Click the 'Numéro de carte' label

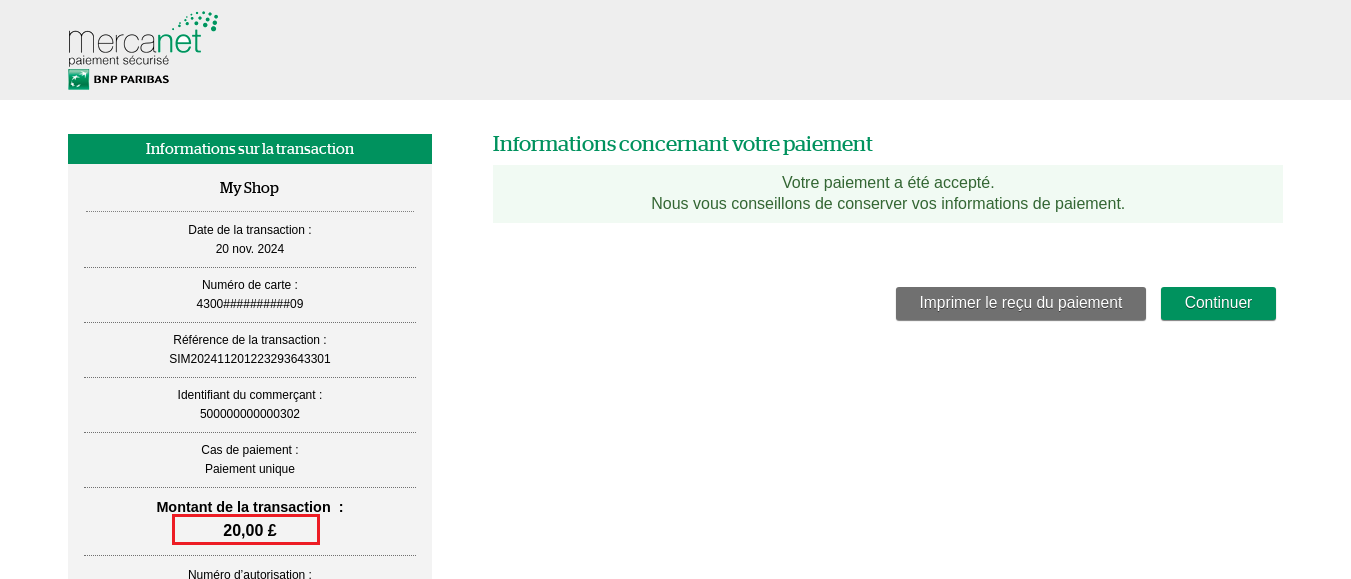249,285
